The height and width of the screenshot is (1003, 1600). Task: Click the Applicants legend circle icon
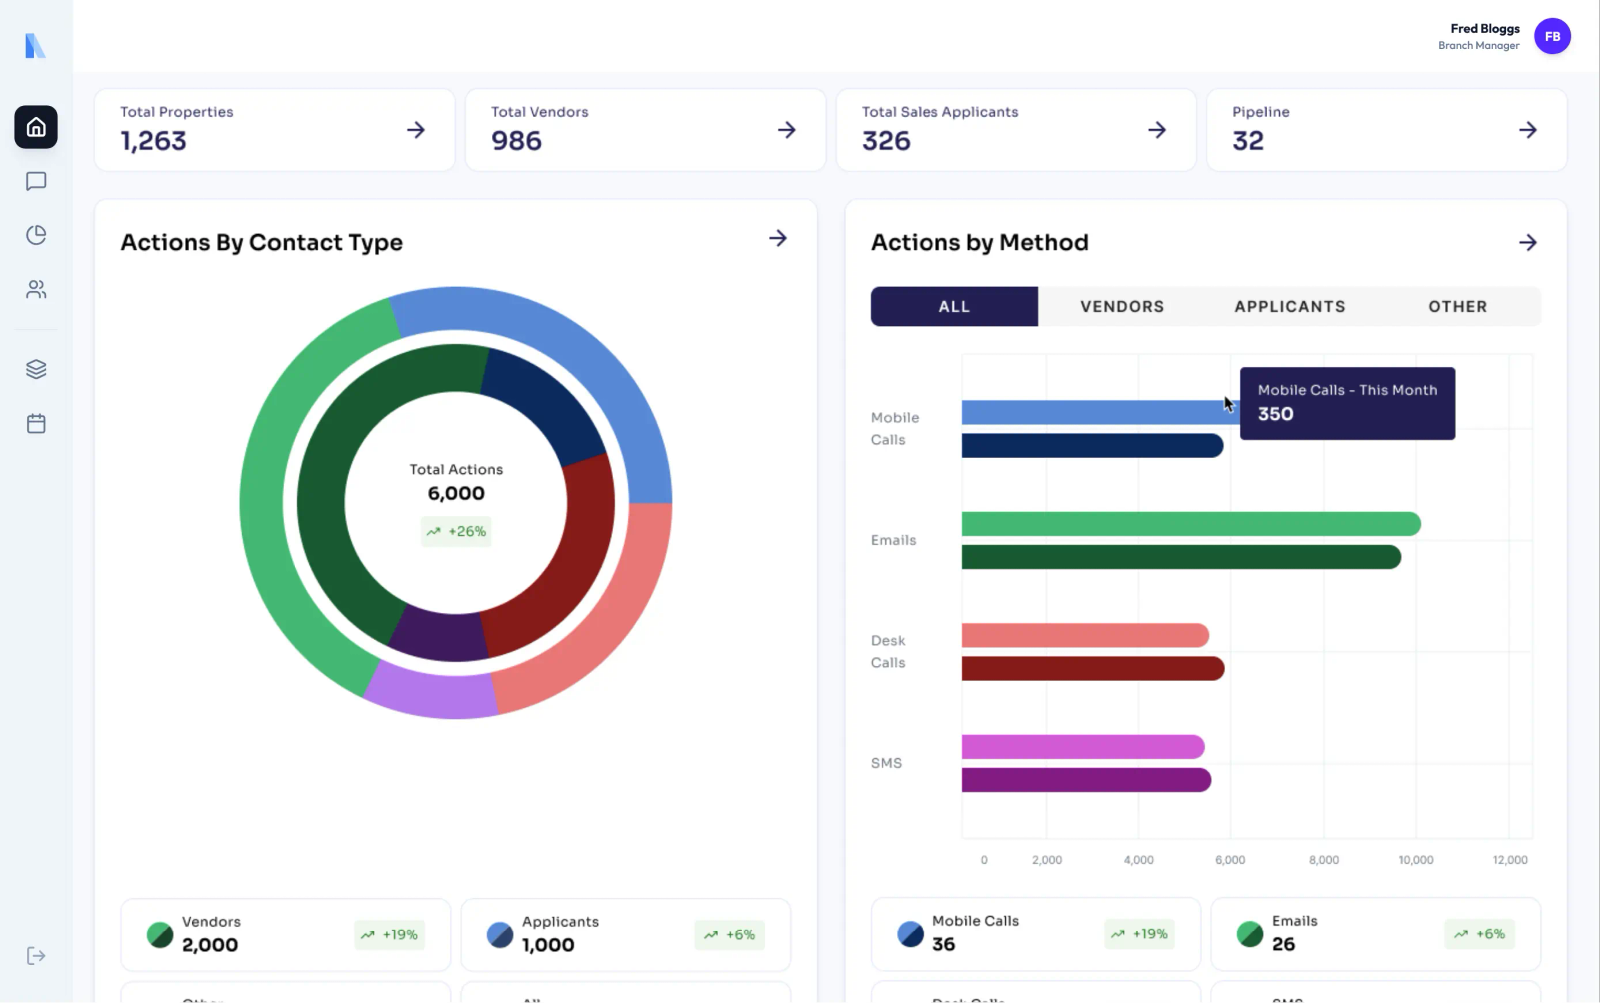tap(500, 935)
